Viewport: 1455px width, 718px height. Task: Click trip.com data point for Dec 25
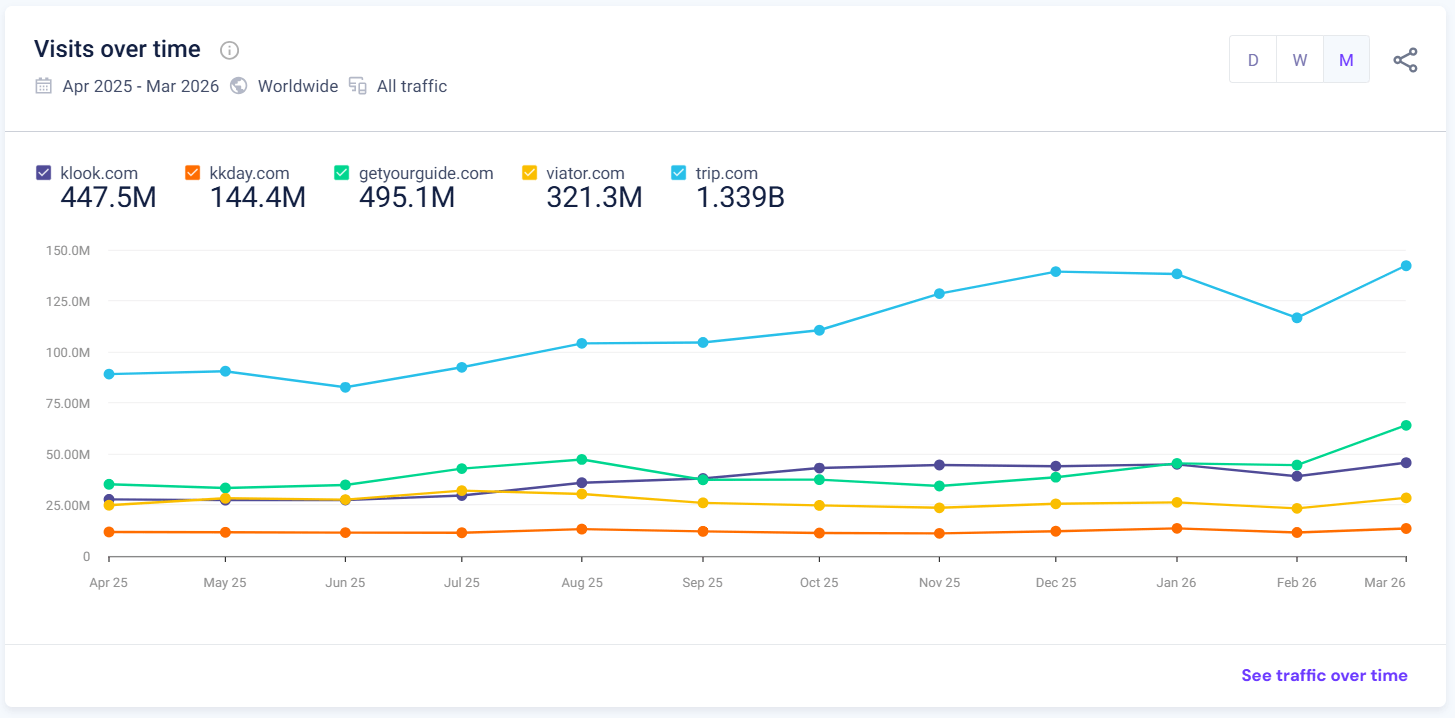click(1056, 272)
